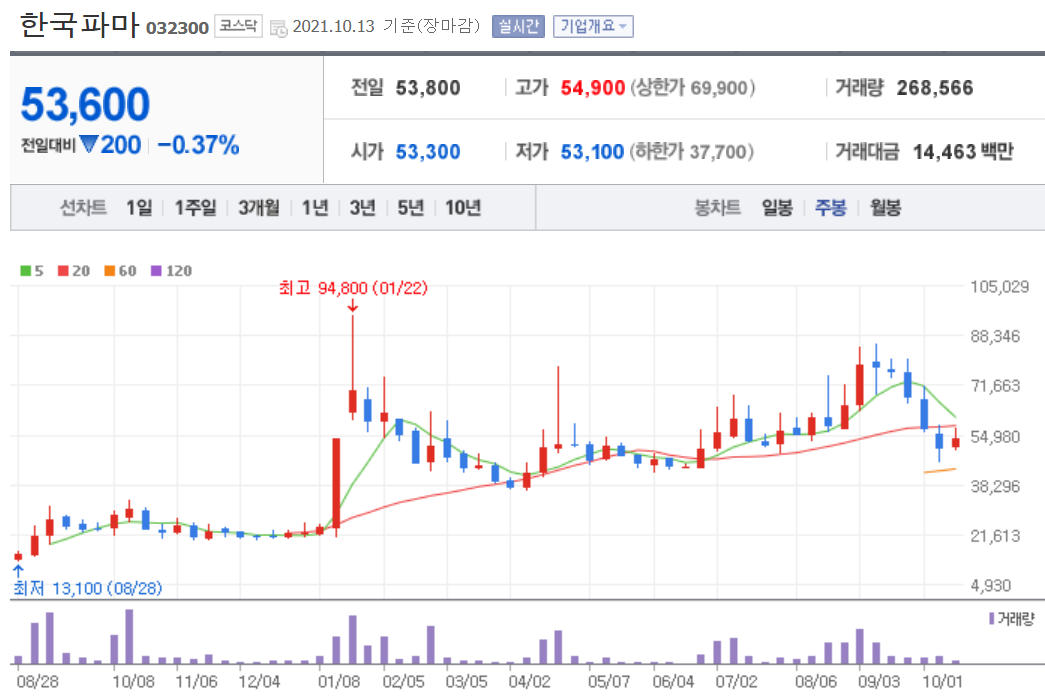Image resolution: width=1045 pixels, height=698 pixels.
Task: Click the 봉차트 label
Action: point(718,208)
